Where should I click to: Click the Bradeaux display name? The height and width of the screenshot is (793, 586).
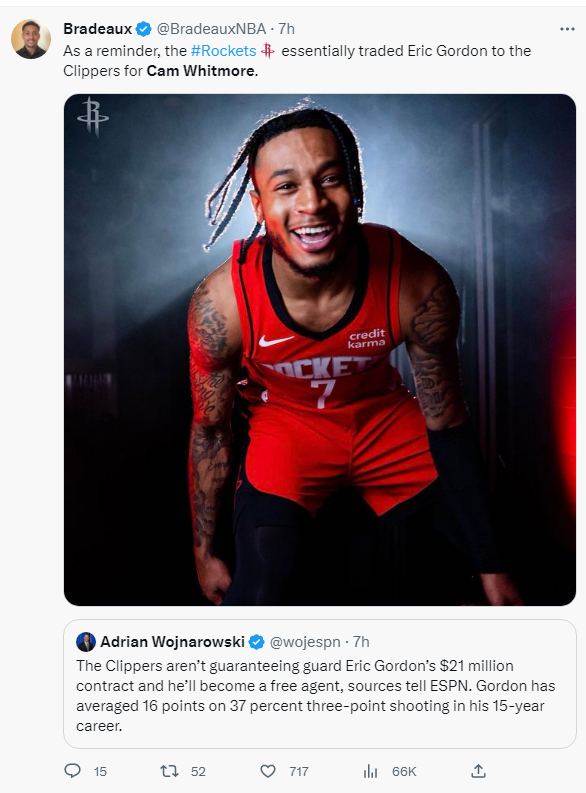coord(98,29)
